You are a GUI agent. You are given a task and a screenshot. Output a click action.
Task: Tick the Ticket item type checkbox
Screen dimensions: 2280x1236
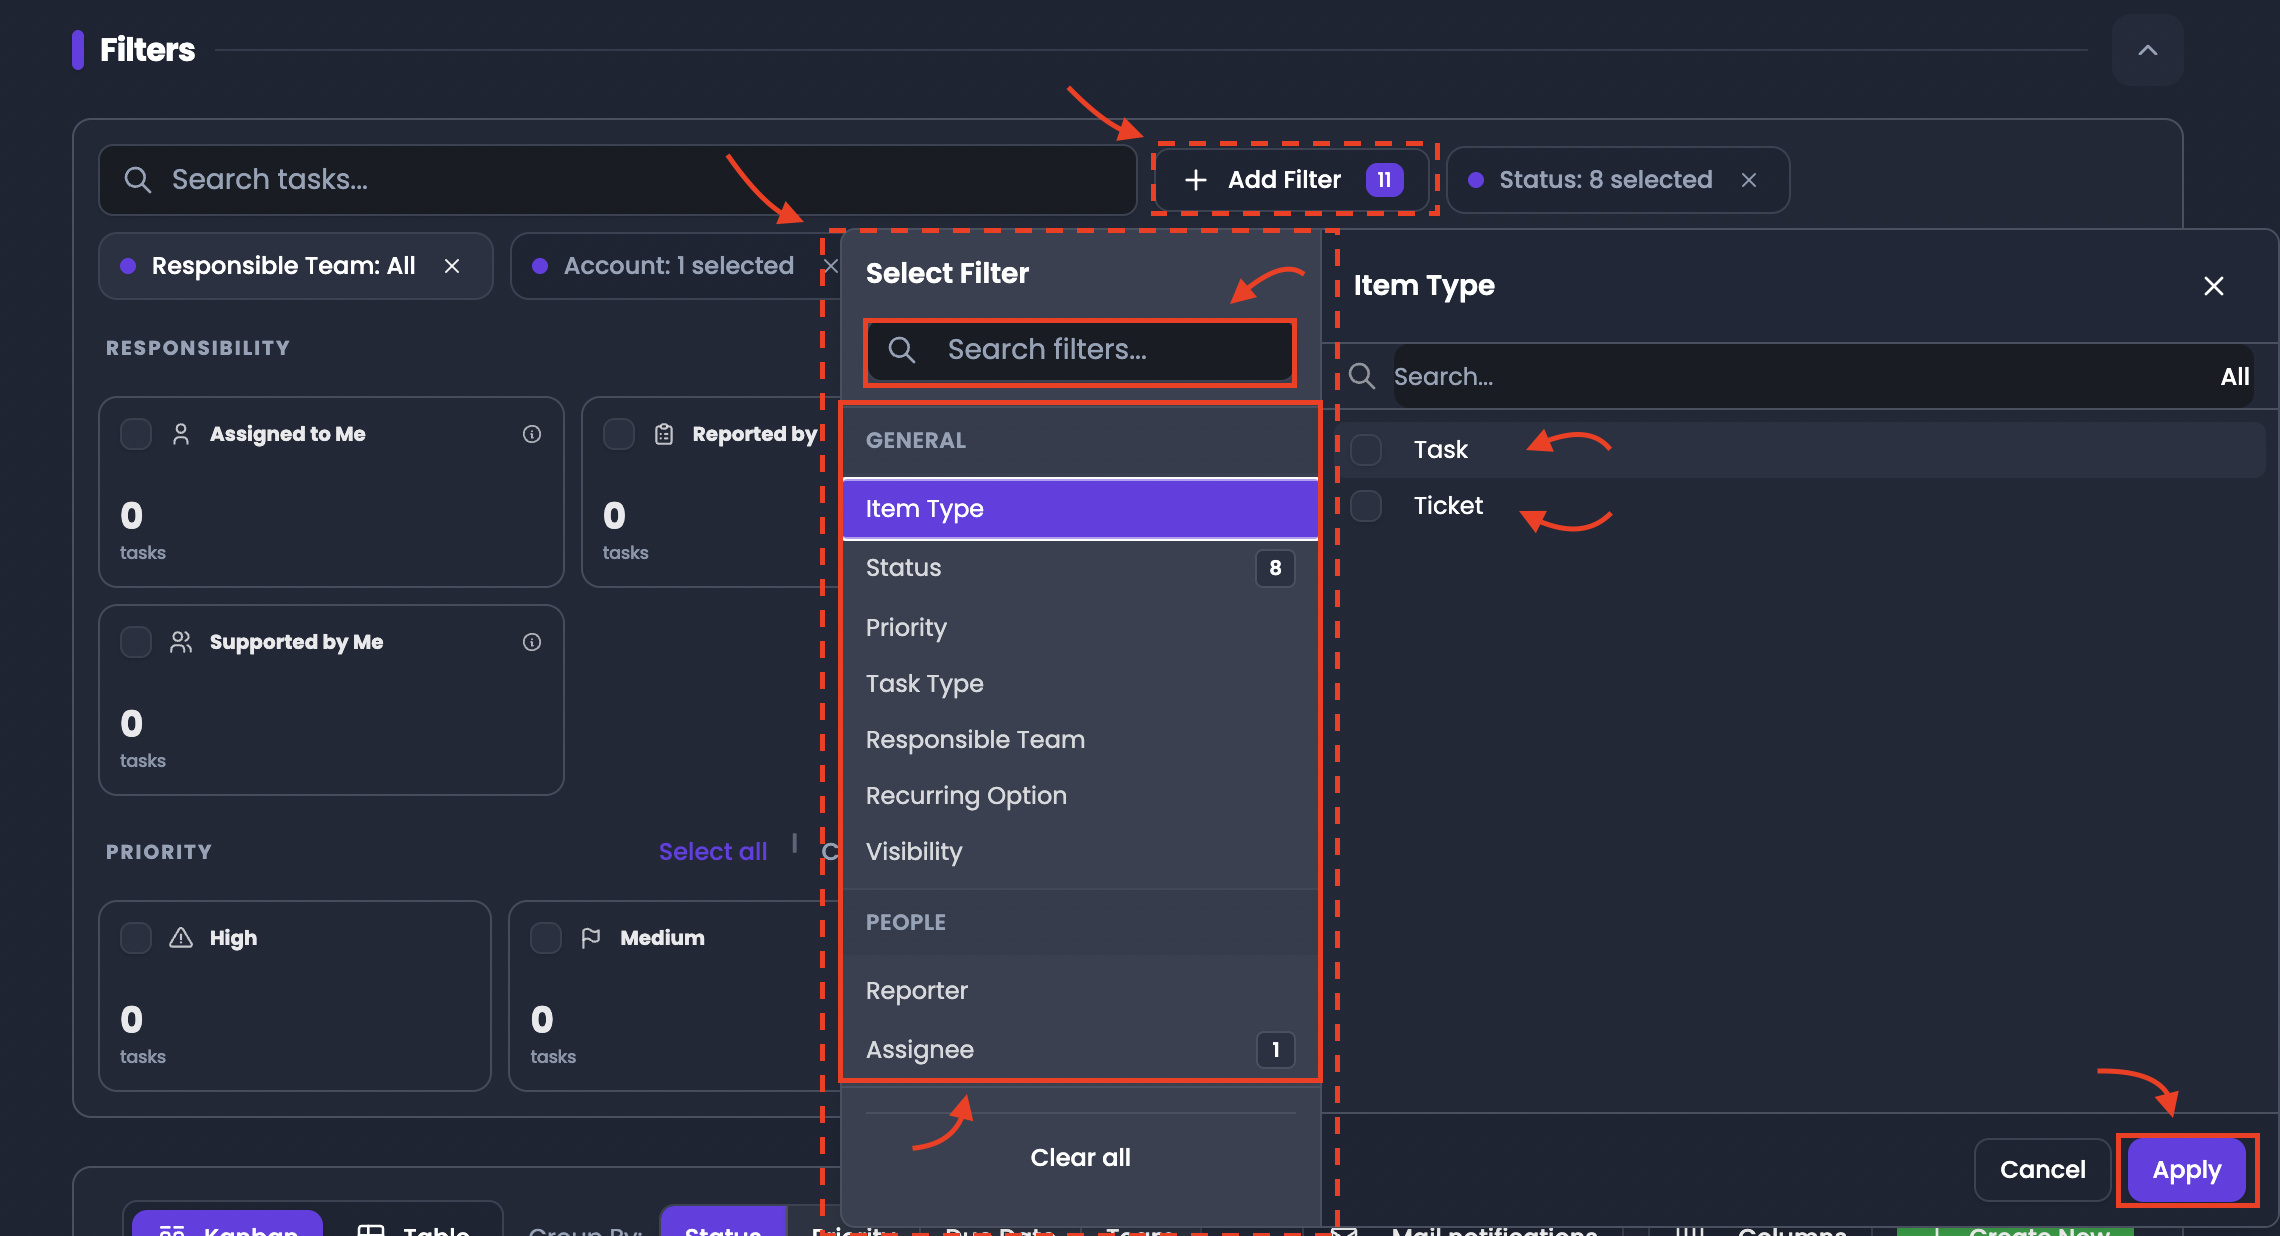pos(1366,506)
